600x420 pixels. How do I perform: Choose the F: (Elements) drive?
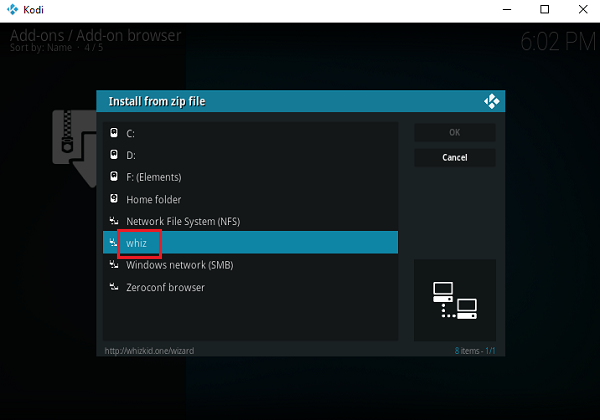[250, 177]
